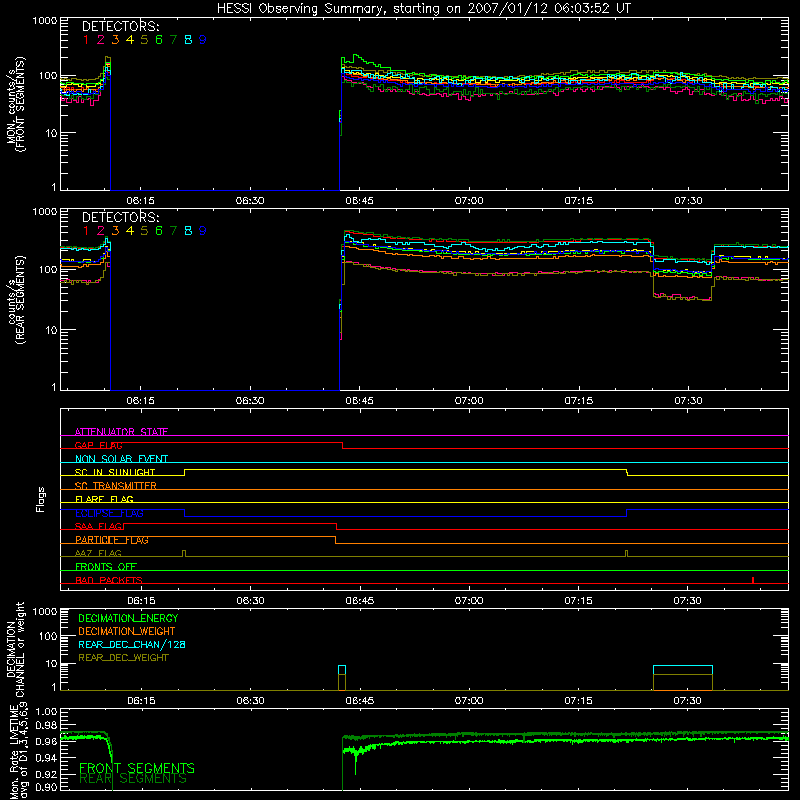Click the REAR_DEC_CHAN/128 legend entry
Screen dimensions: 800x800
132,644
